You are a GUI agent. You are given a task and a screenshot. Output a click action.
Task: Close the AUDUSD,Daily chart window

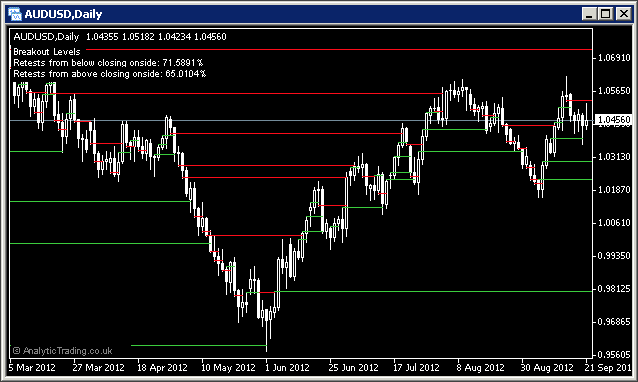pyautogui.click(x=623, y=14)
